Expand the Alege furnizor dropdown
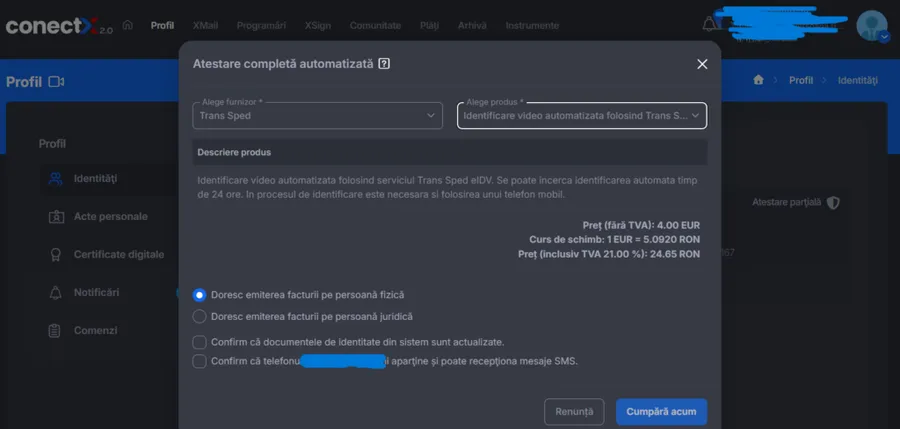 [x=317, y=115]
